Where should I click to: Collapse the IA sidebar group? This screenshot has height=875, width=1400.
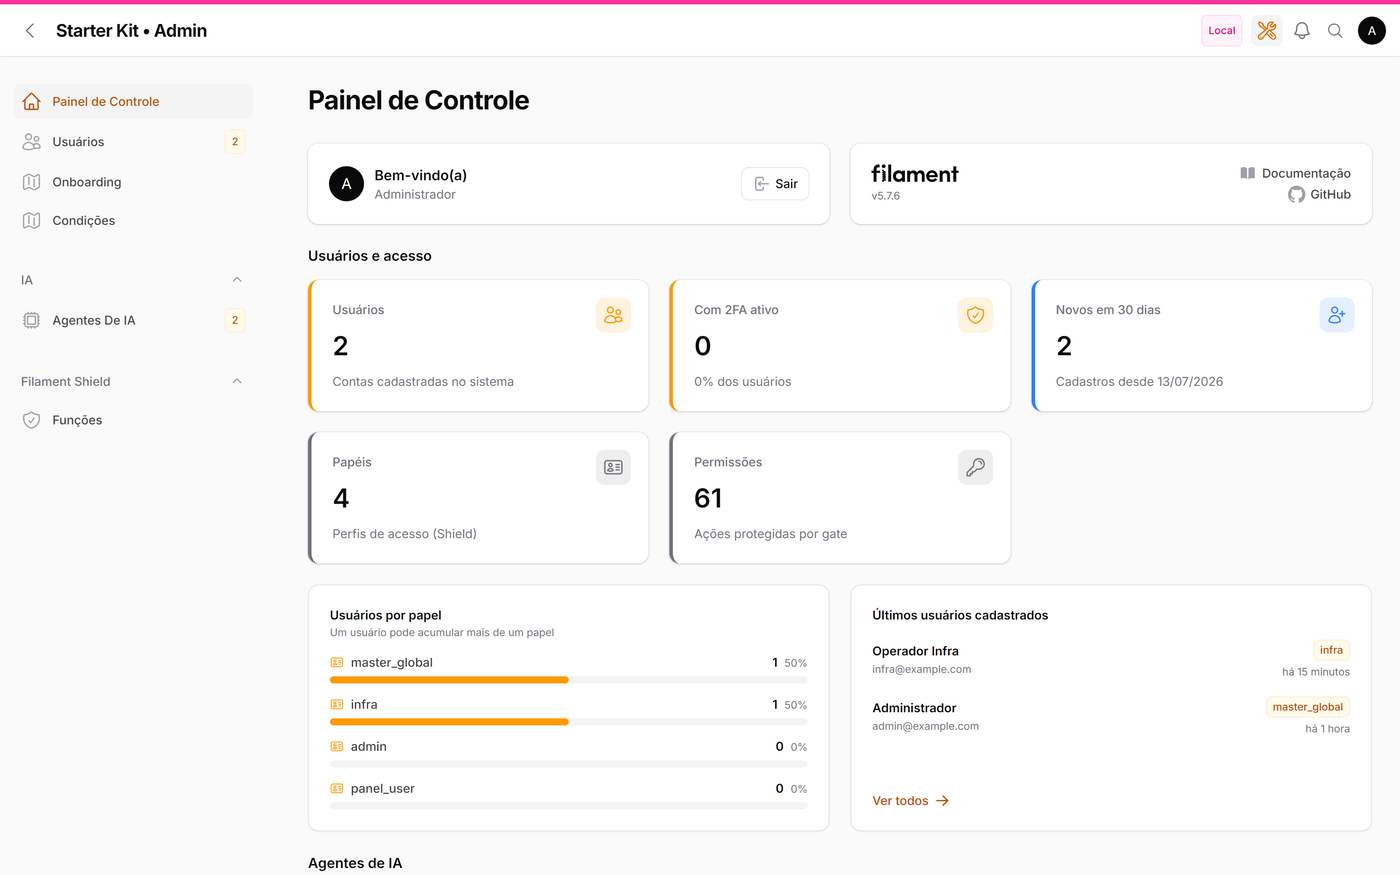tap(237, 280)
